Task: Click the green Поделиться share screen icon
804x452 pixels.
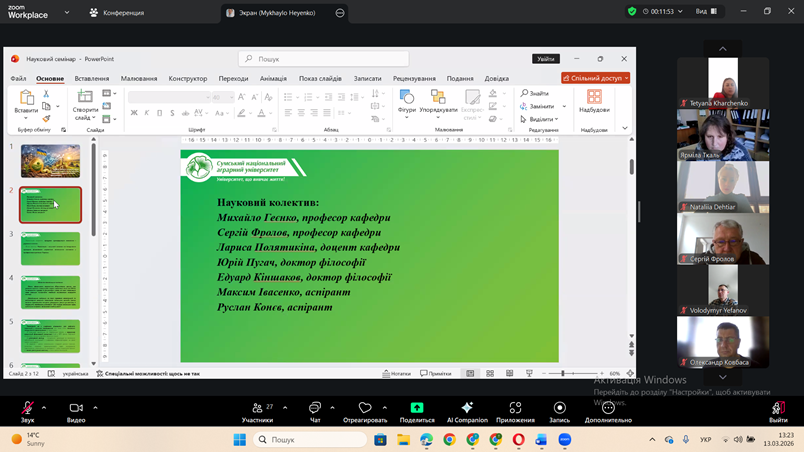Action: click(417, 408)
